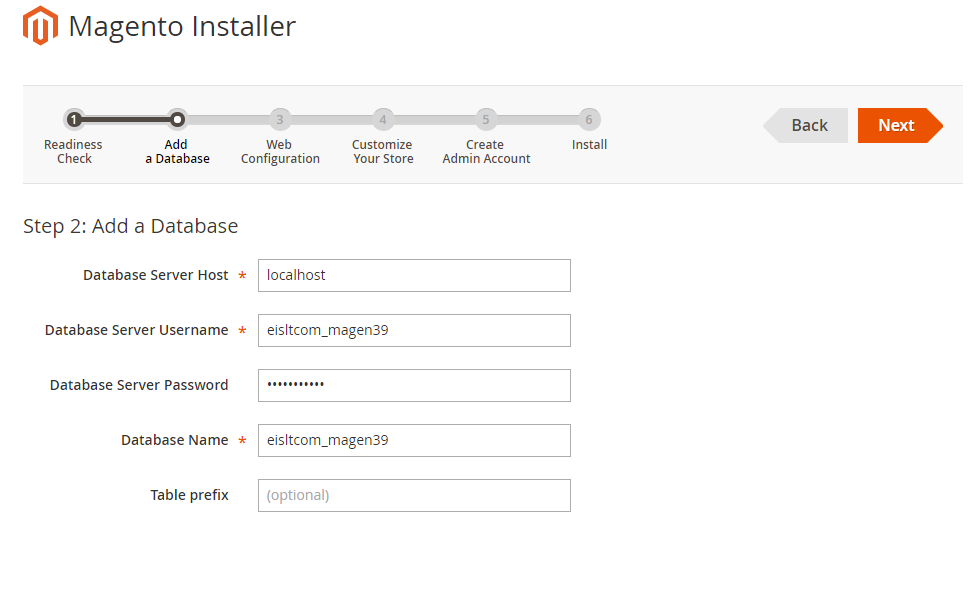The width and height of the screenshot is (979, 602).
Task: Select step 4 Customize Your Store circle
Action: (383, 119)
